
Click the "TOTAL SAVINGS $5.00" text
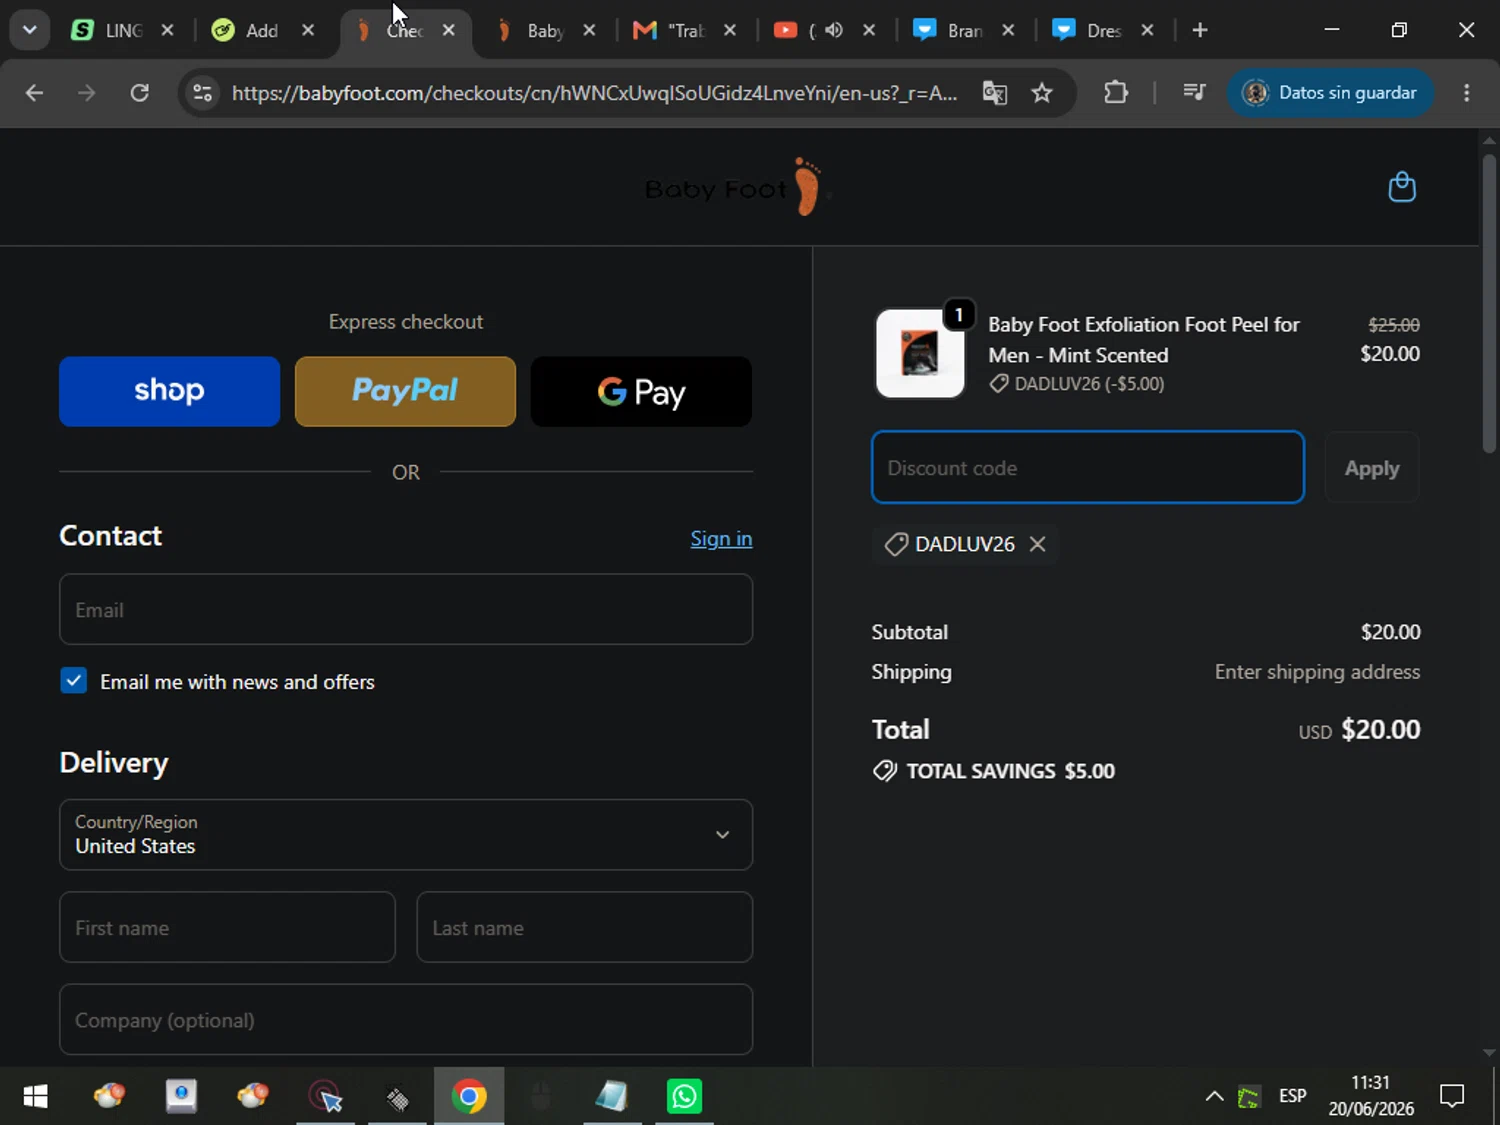point(1010,771)
